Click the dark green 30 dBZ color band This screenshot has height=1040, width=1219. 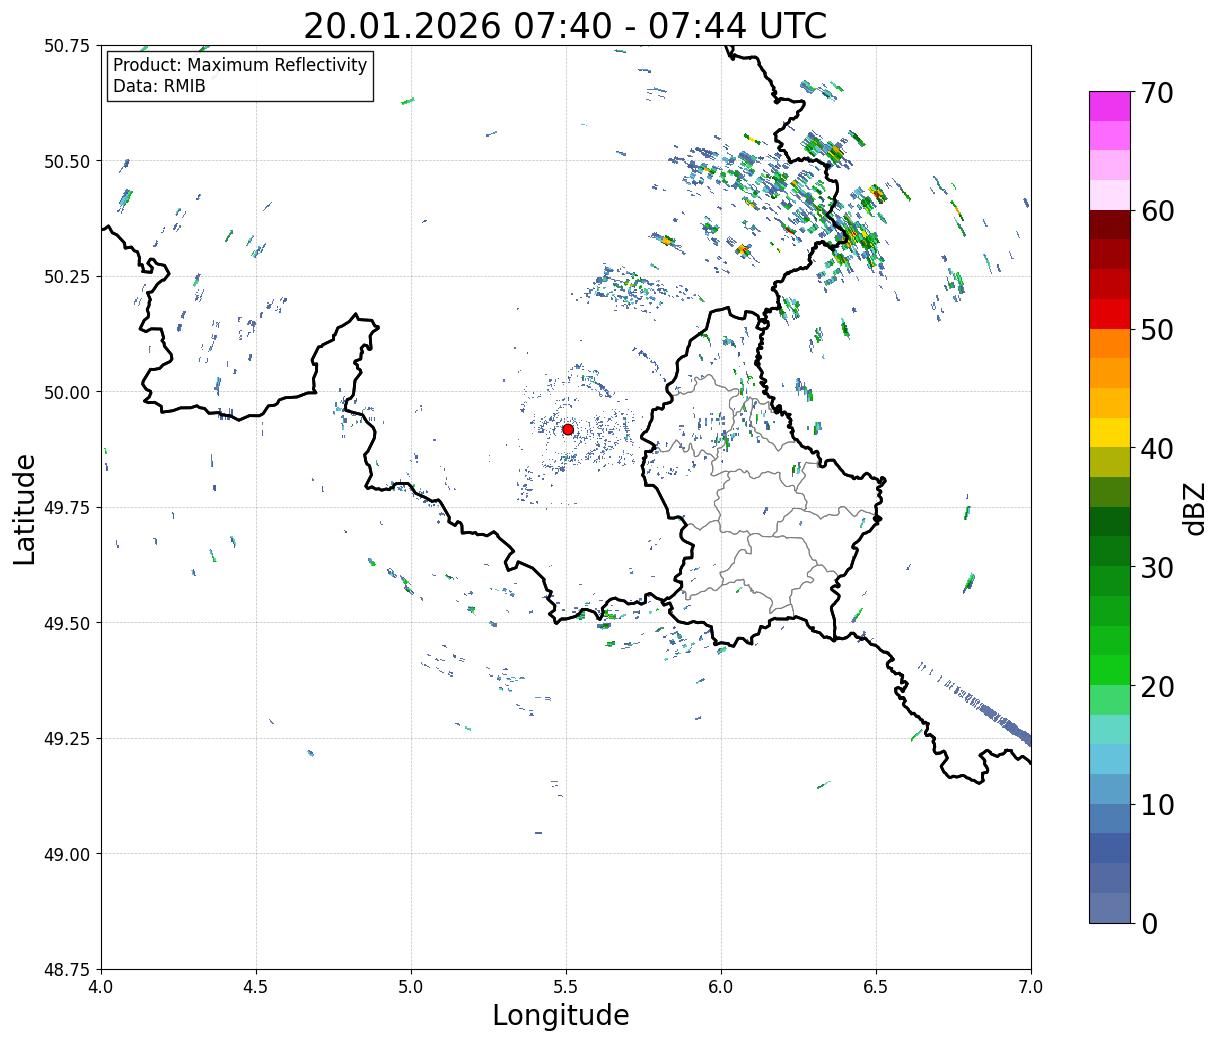pyautogui.click(x=1110, y=551)
